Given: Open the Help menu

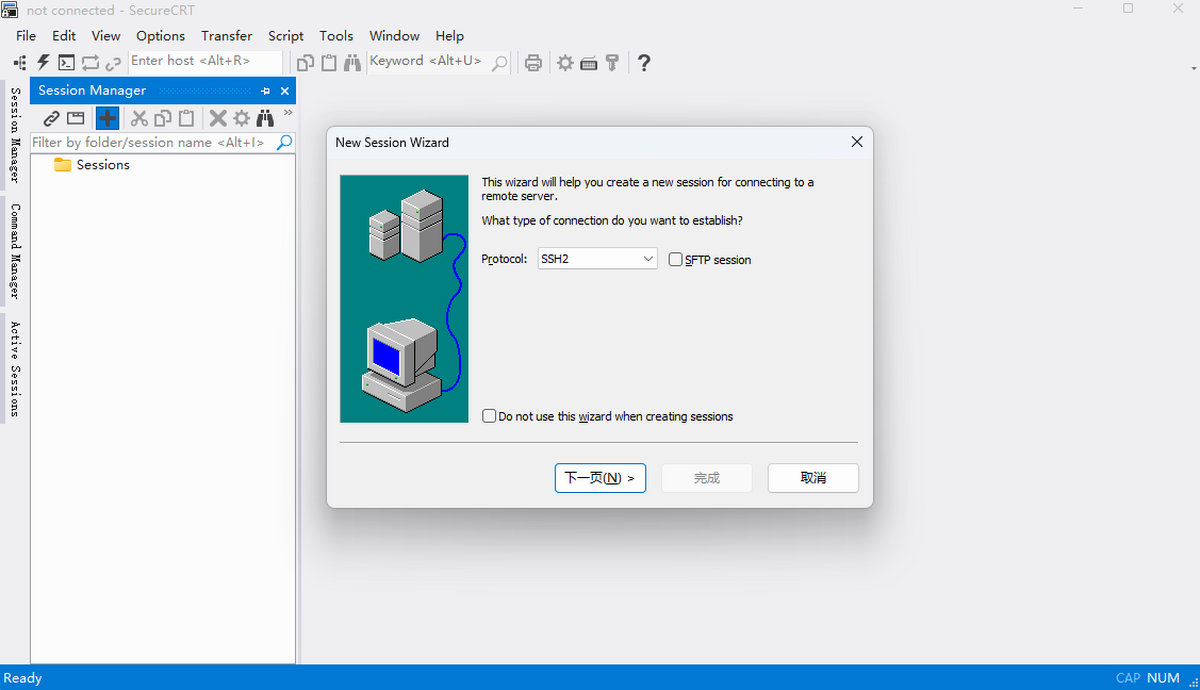Looking at the screenshot, I should tap(450, 35).
